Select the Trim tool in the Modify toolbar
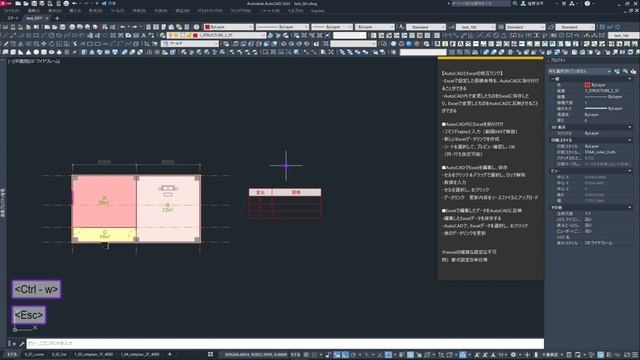This screenshot has height=360, width=640. click(75, 44)
